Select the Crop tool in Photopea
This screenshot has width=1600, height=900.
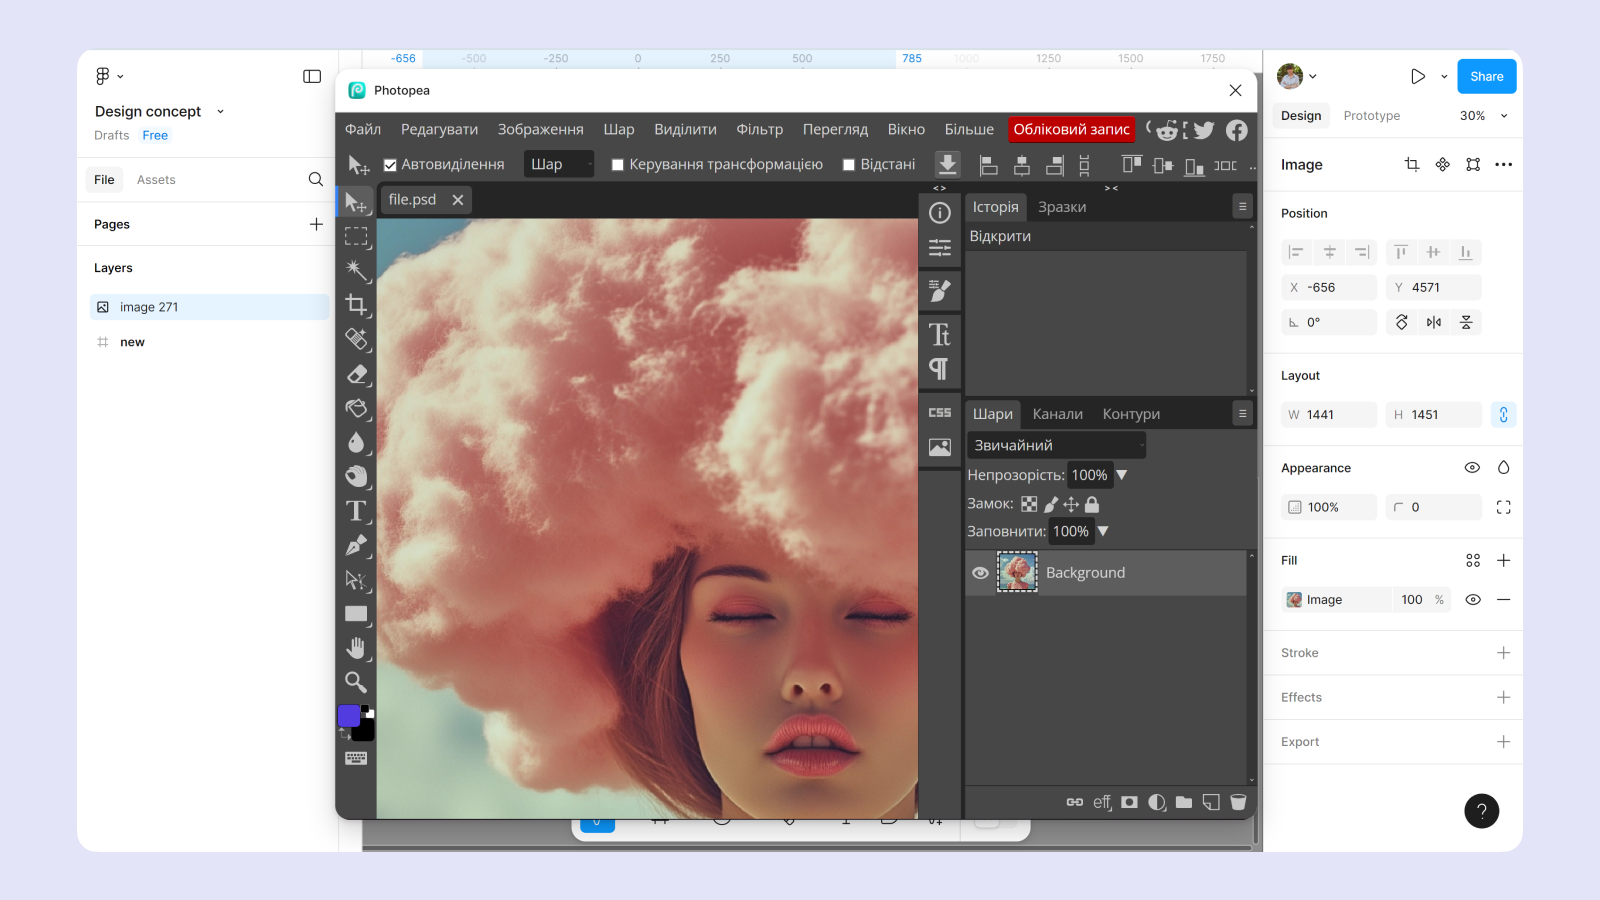click(x=356, y=304)
